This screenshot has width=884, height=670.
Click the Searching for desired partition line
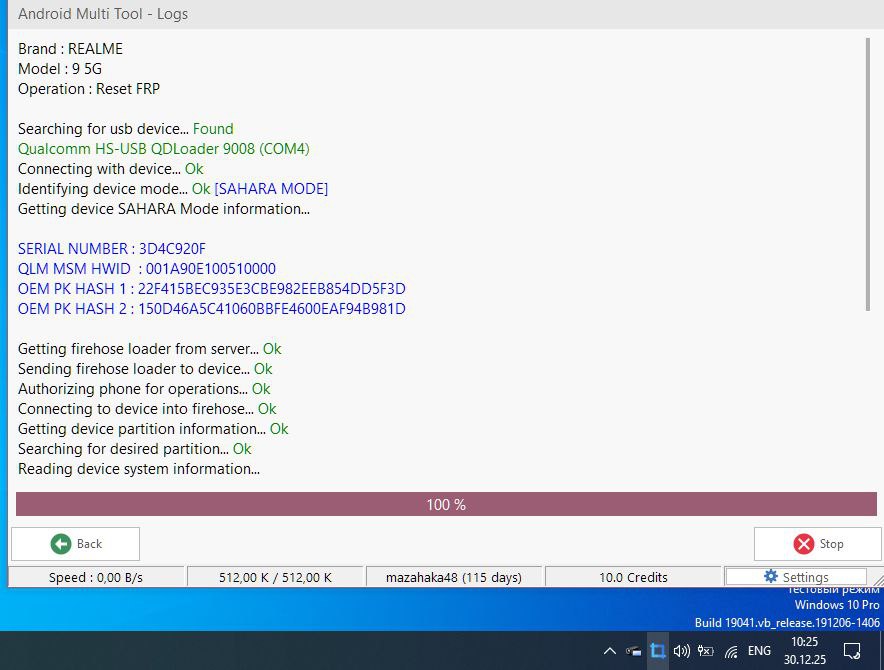[135, 449]
